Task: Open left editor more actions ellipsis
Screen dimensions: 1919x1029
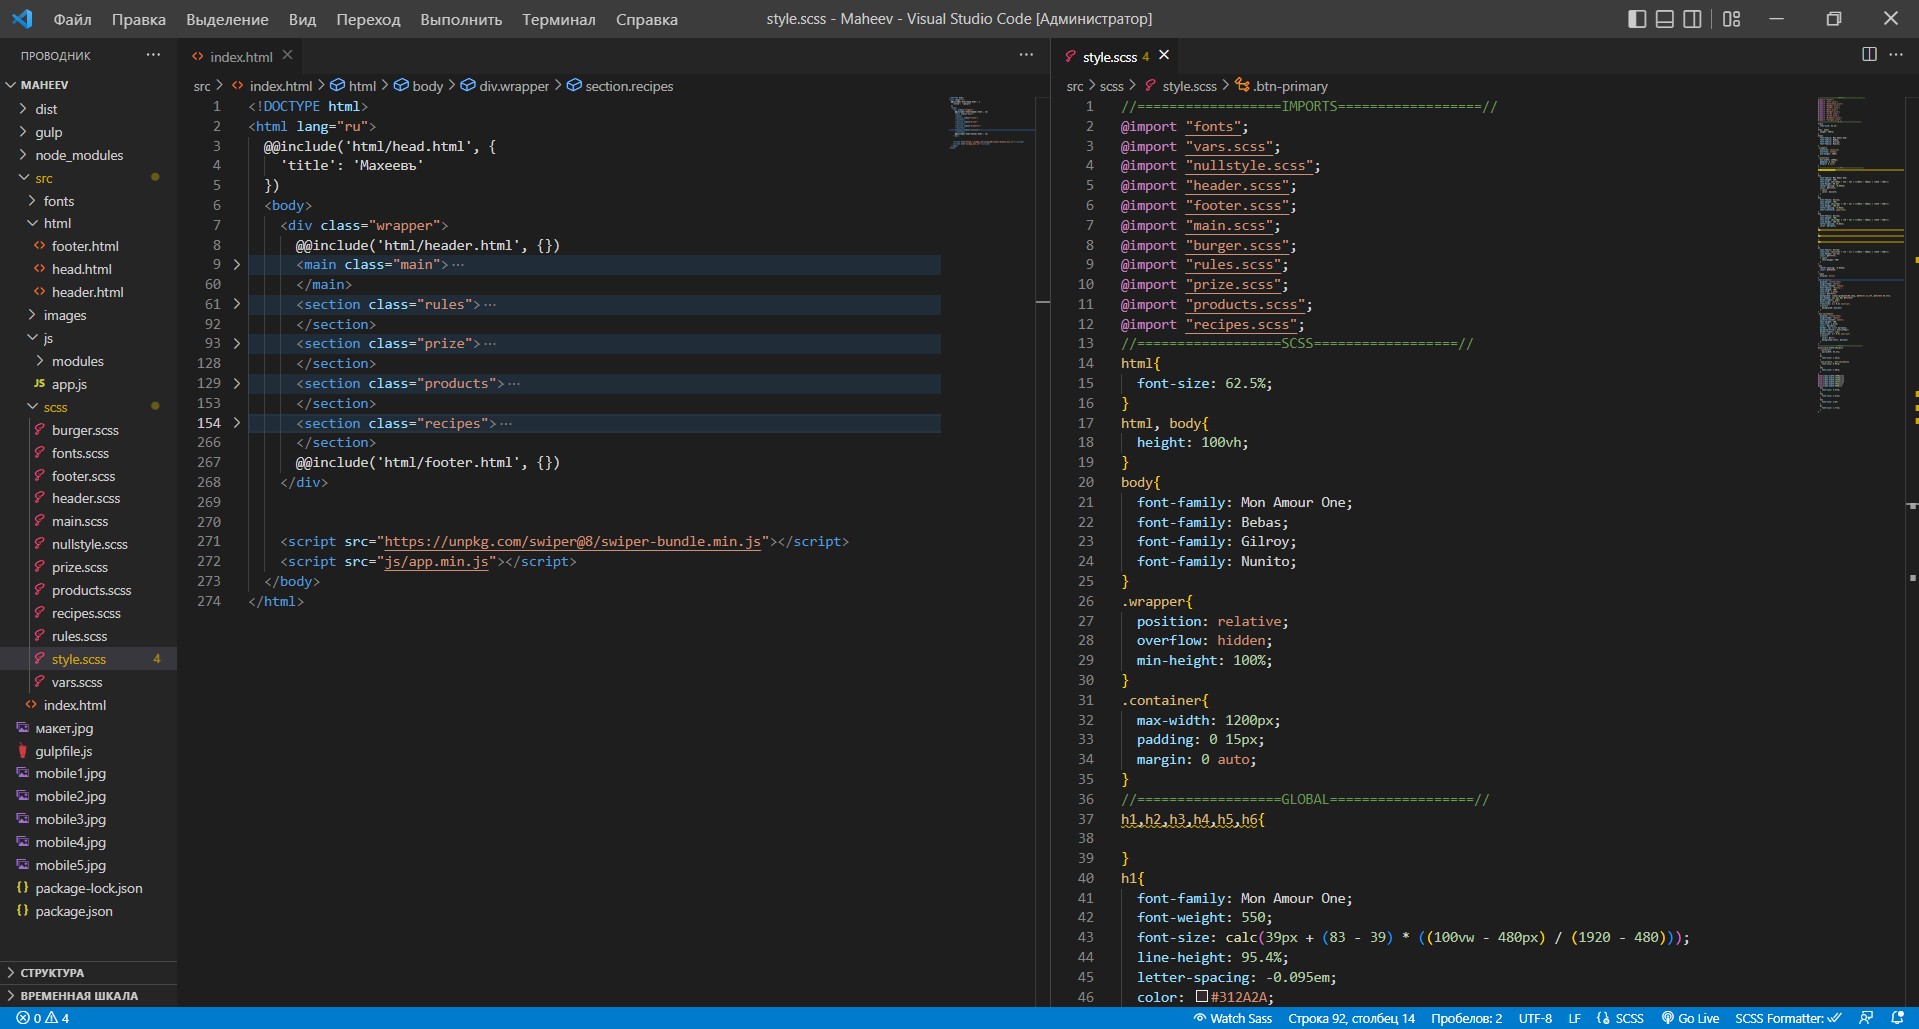Action: (1026, 55)
